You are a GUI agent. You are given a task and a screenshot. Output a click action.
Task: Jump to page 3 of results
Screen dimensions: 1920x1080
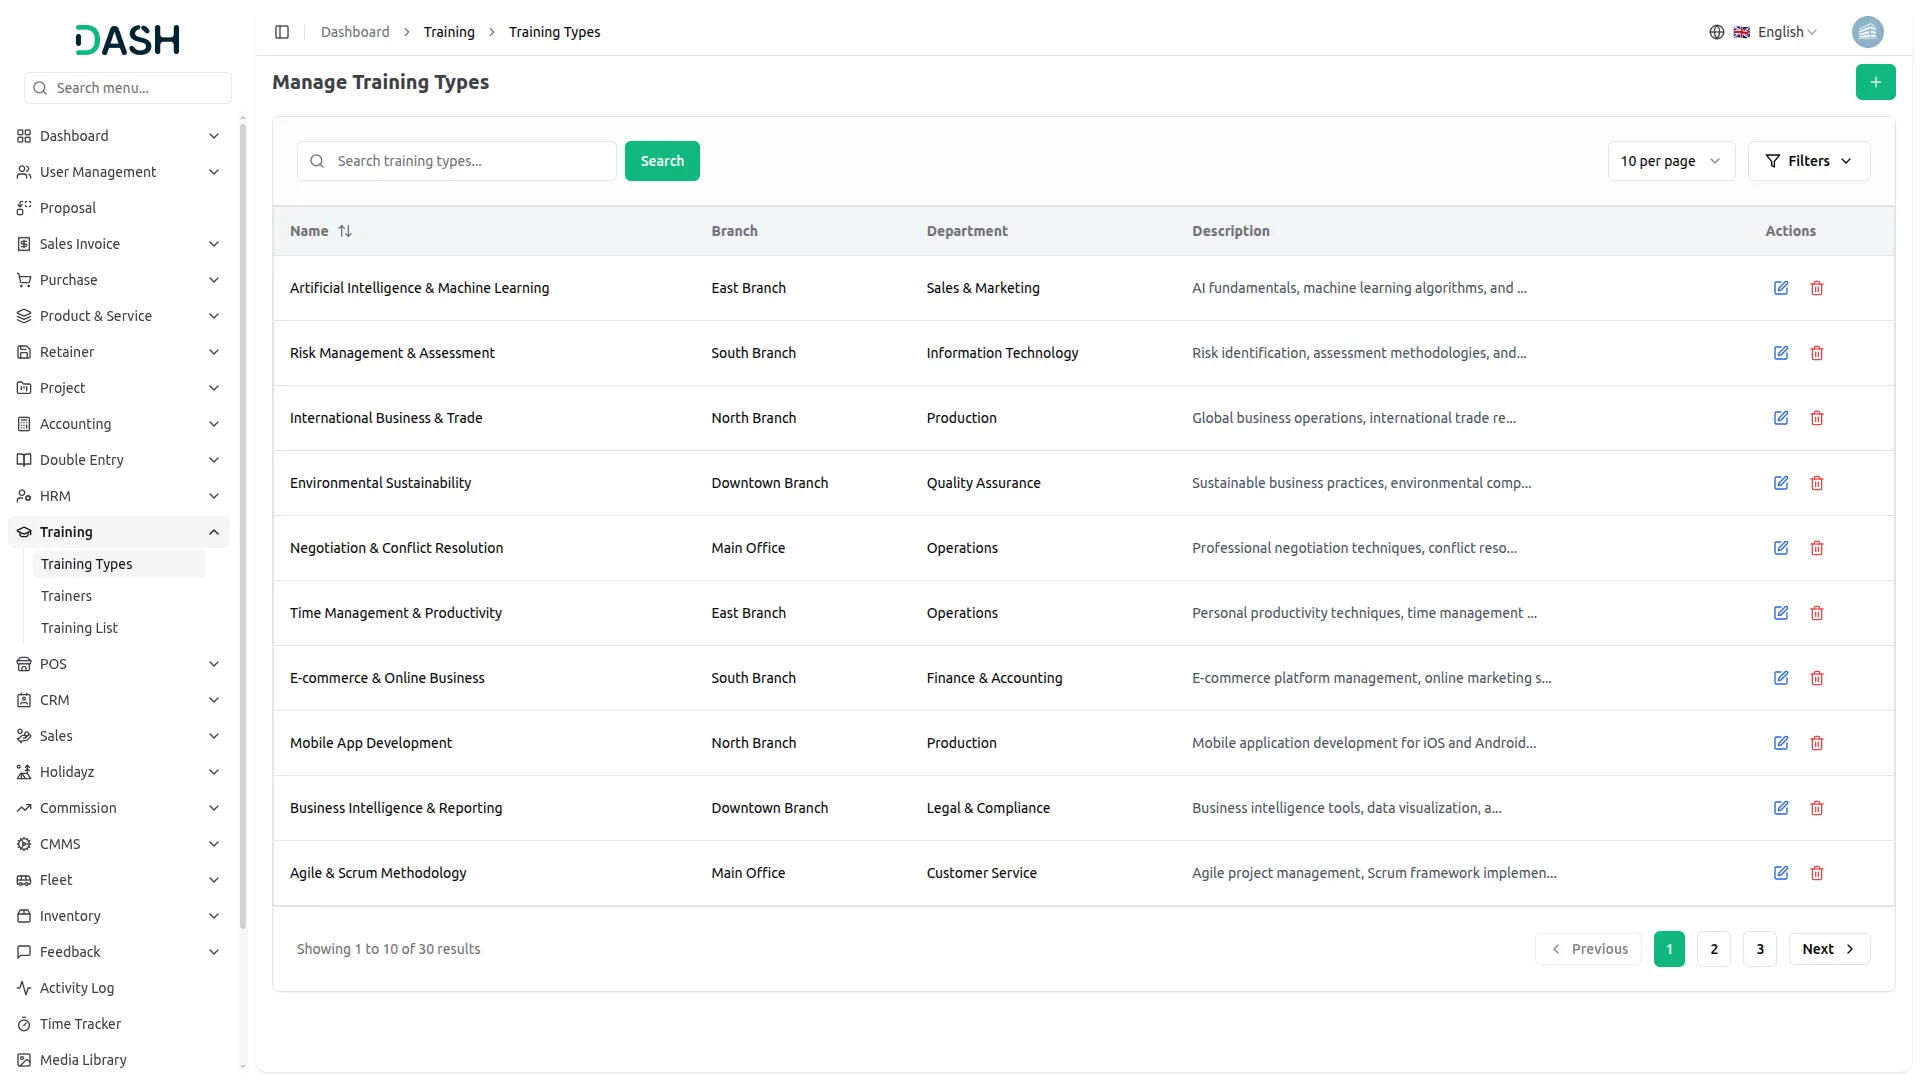click(1760, 949)
